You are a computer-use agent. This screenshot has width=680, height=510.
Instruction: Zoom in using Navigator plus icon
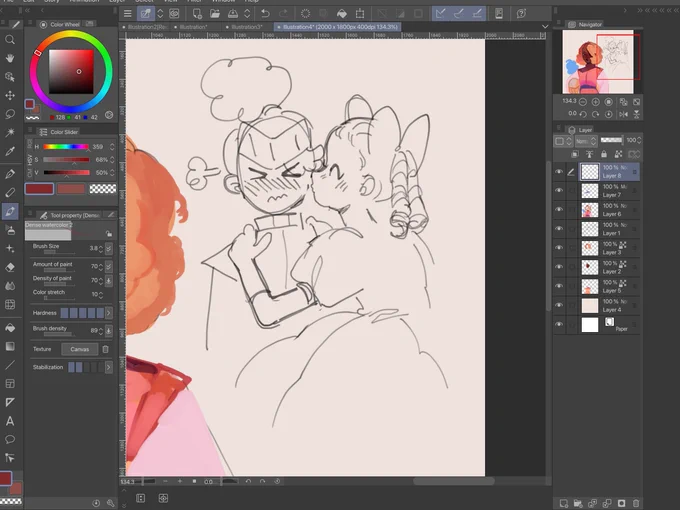595,102
